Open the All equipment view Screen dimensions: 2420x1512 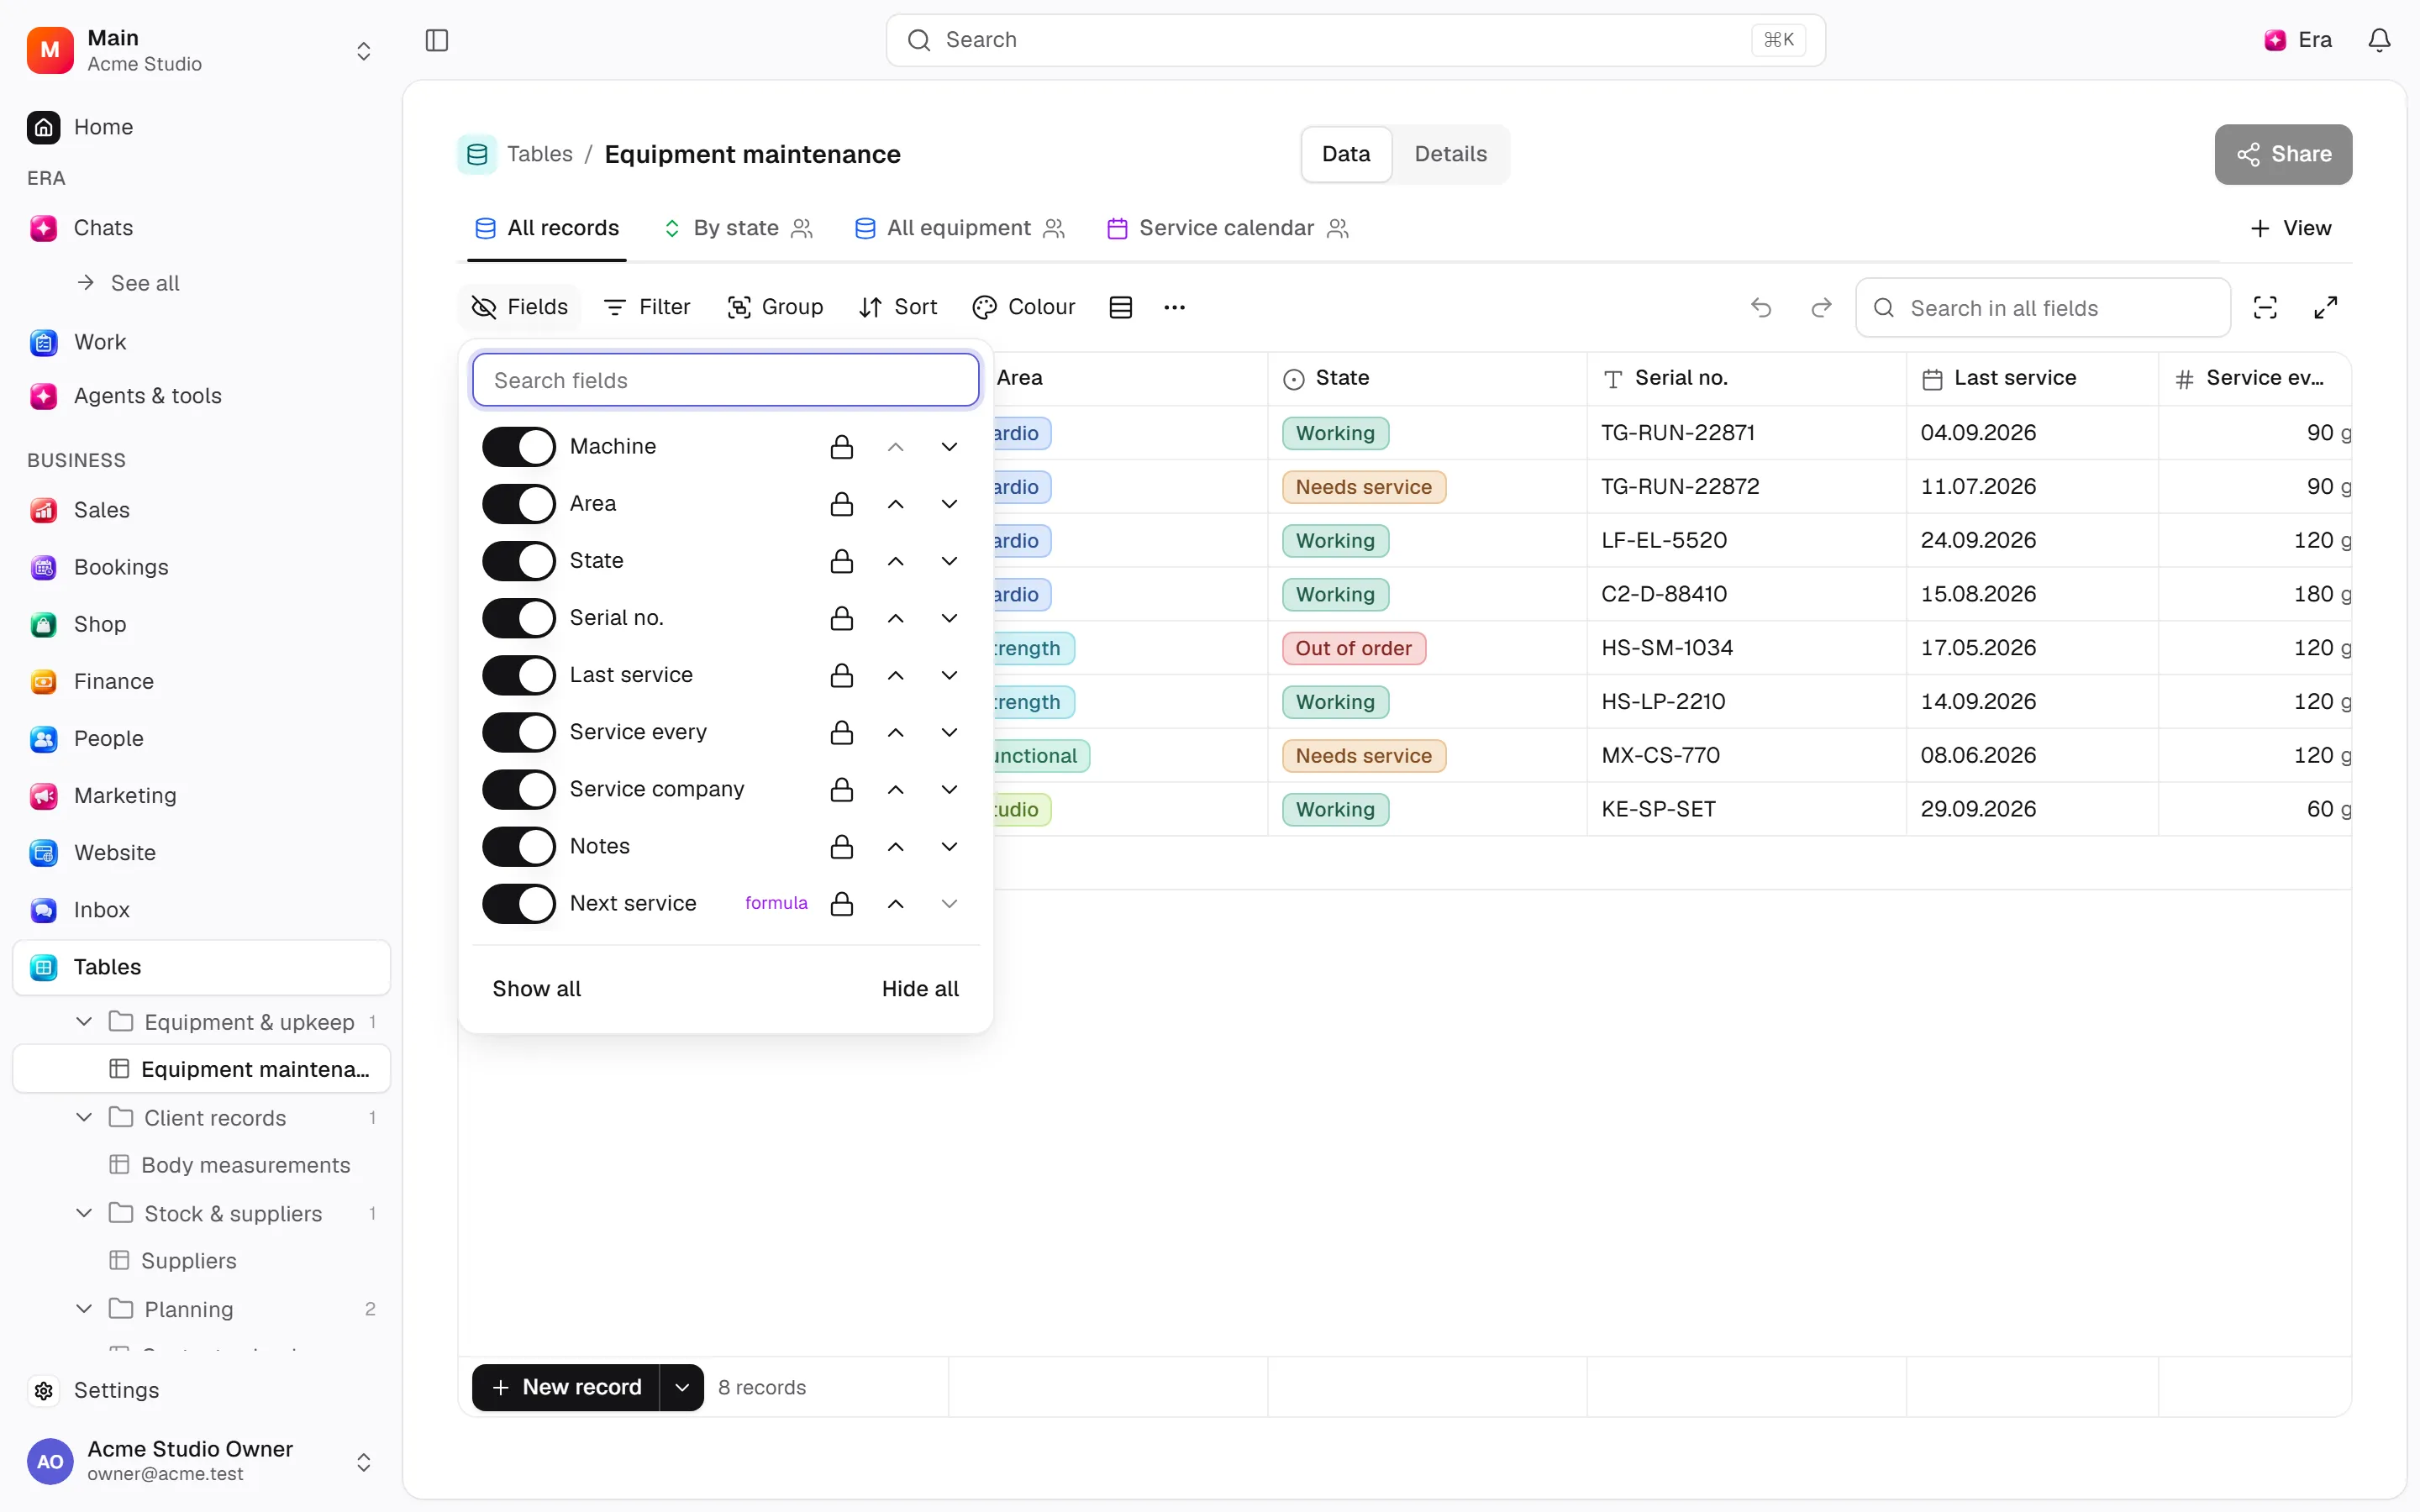tap(959, 228)
